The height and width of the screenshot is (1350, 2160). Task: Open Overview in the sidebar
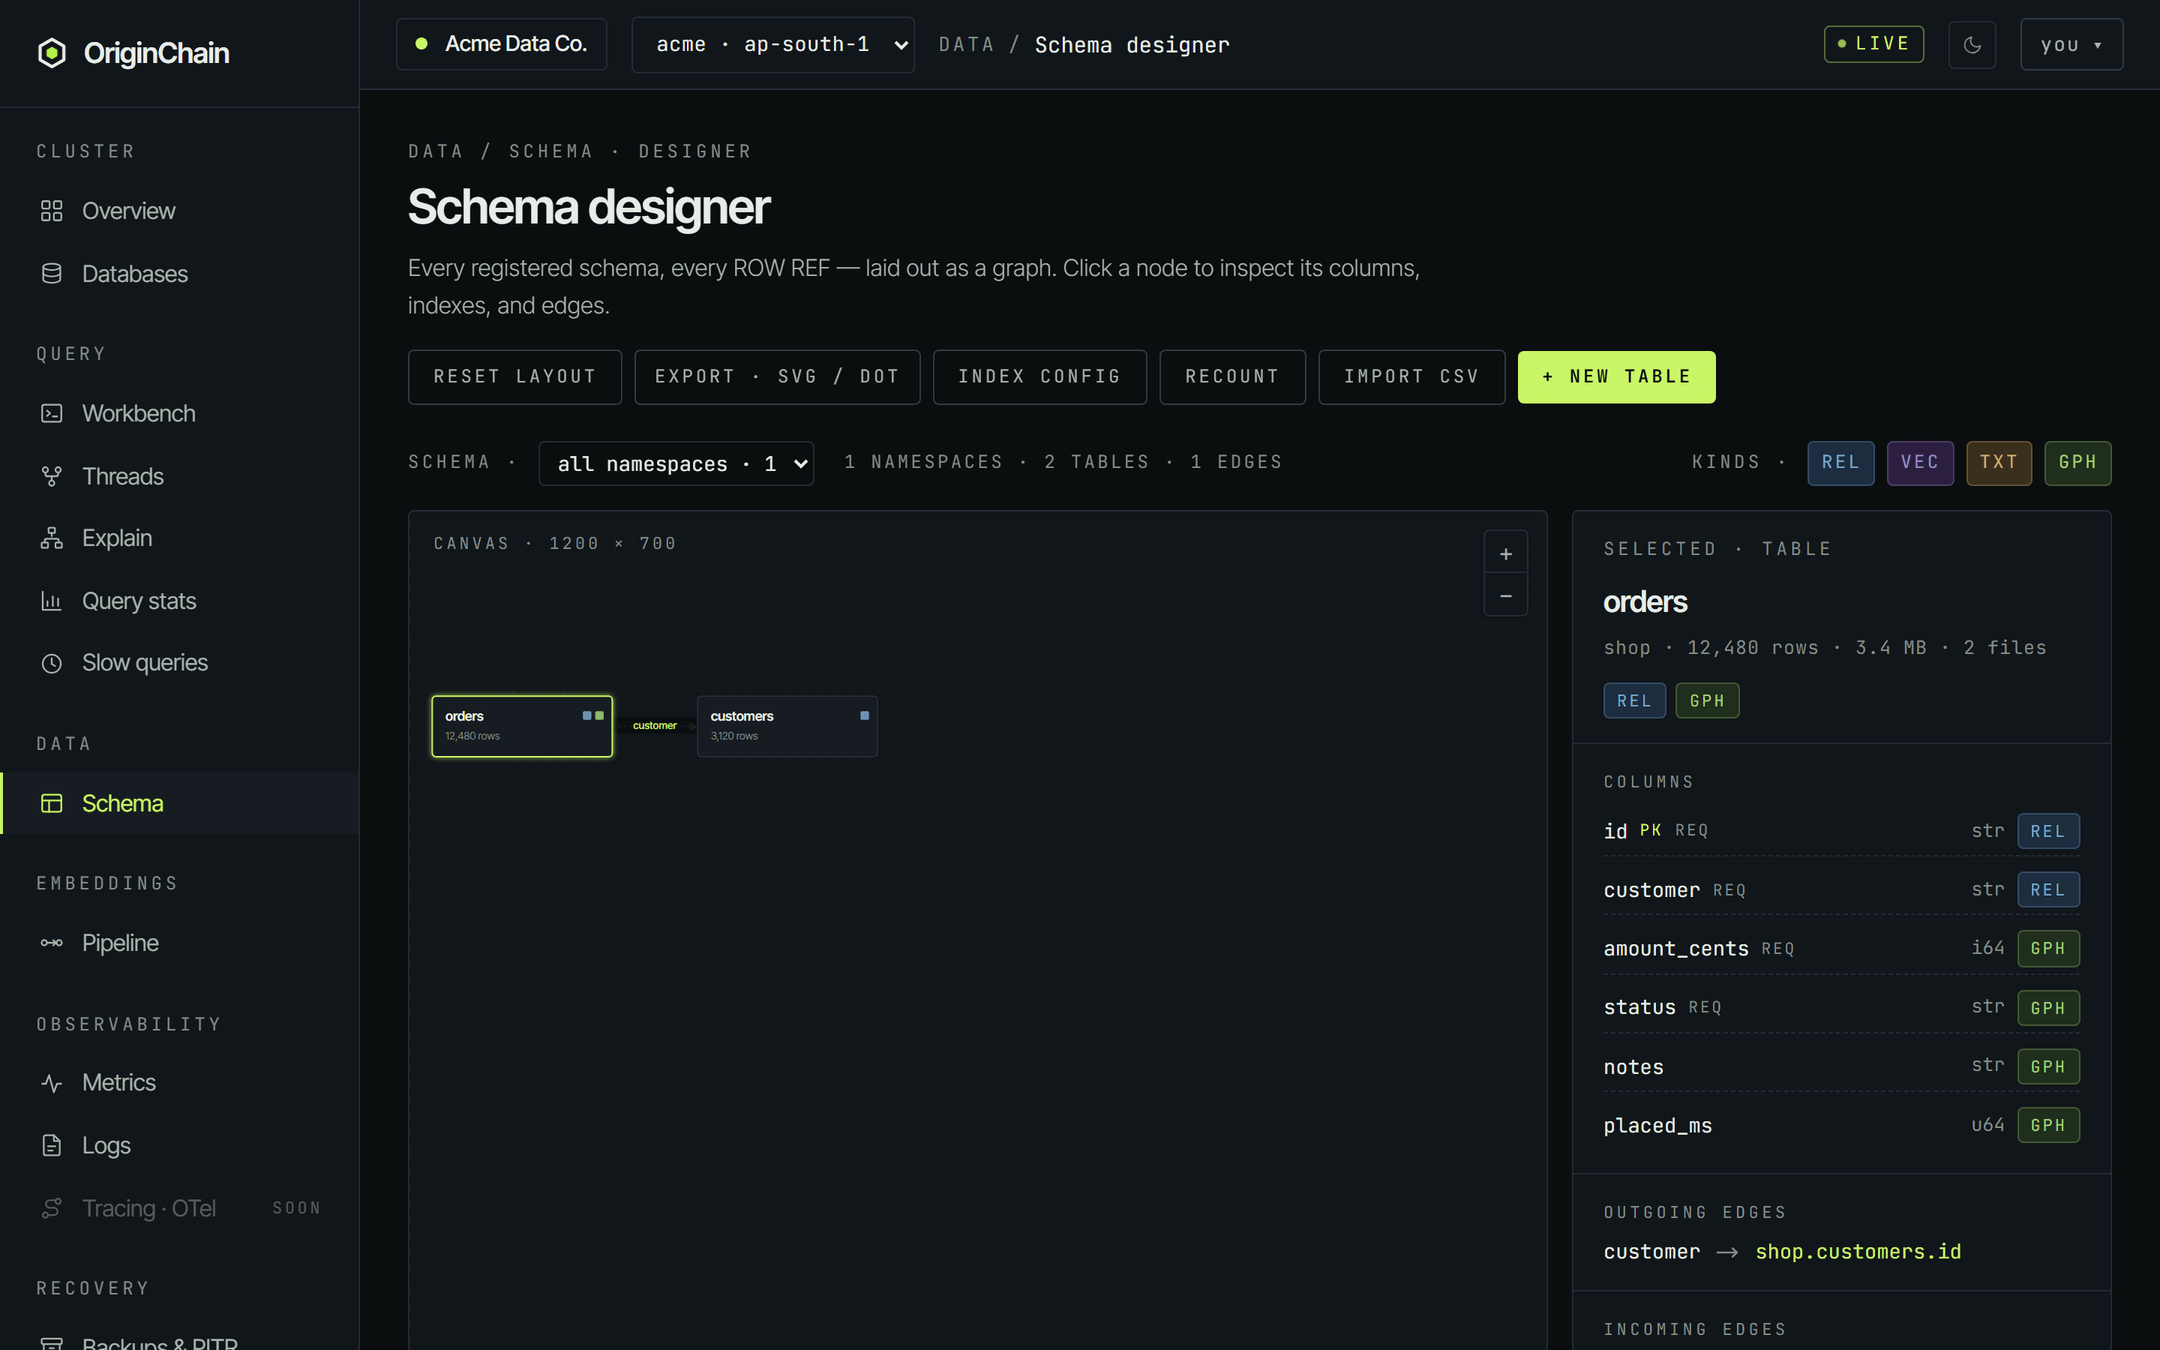[x=179, y=211]
